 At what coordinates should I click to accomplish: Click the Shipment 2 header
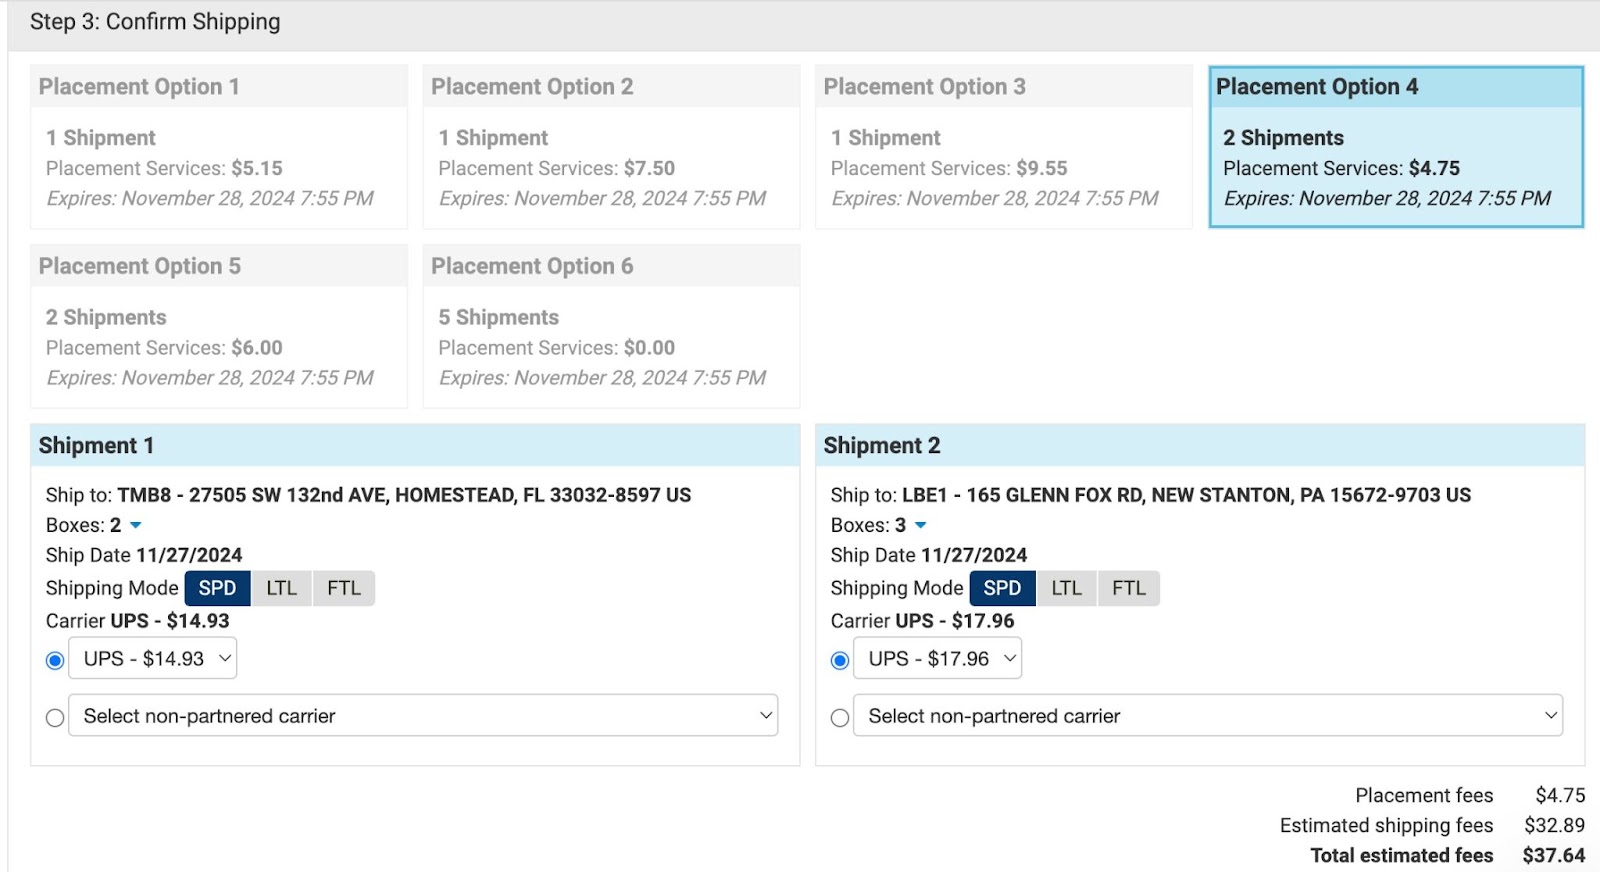1200,446
